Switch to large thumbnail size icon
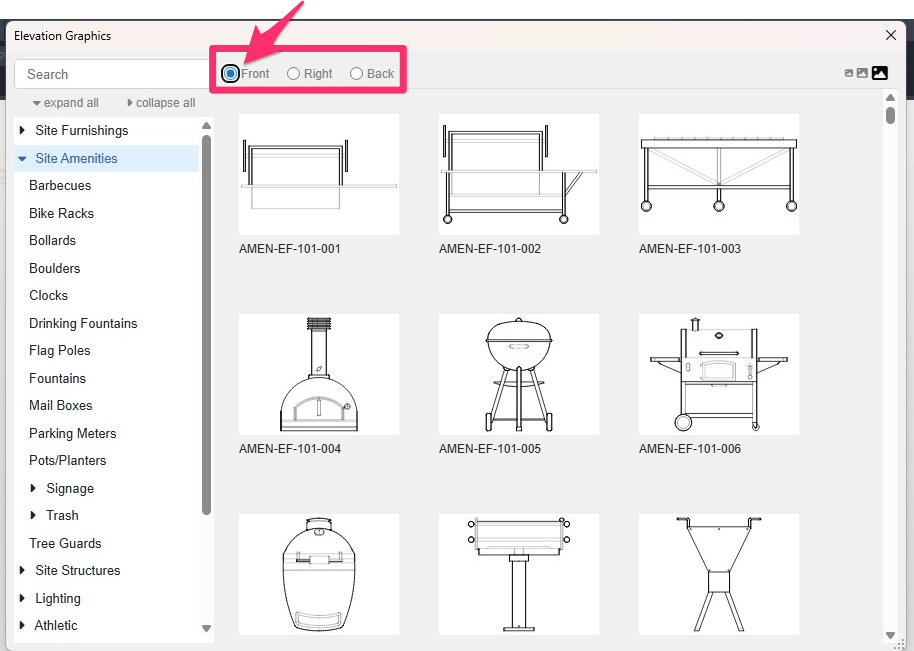914x651 pixels. pyautogui.click(x=880, y=73)
